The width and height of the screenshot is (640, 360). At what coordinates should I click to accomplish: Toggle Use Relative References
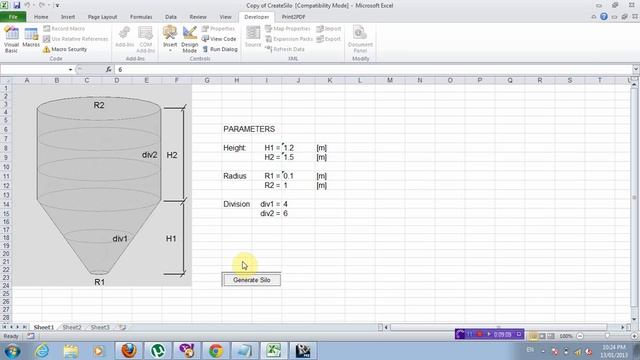[x=76, y=39]
